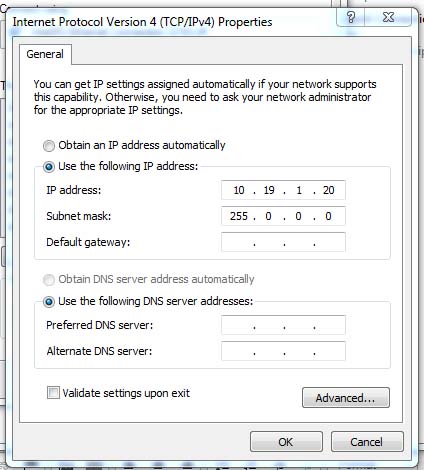Click the 255 octet in Subnet mask

(239, 216)
